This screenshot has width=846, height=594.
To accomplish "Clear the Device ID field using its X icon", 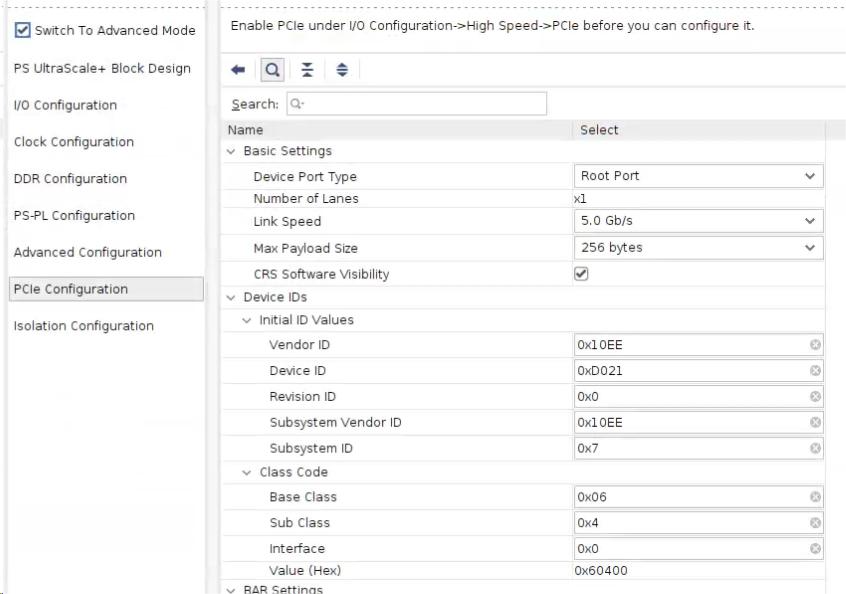I will 815,371.
